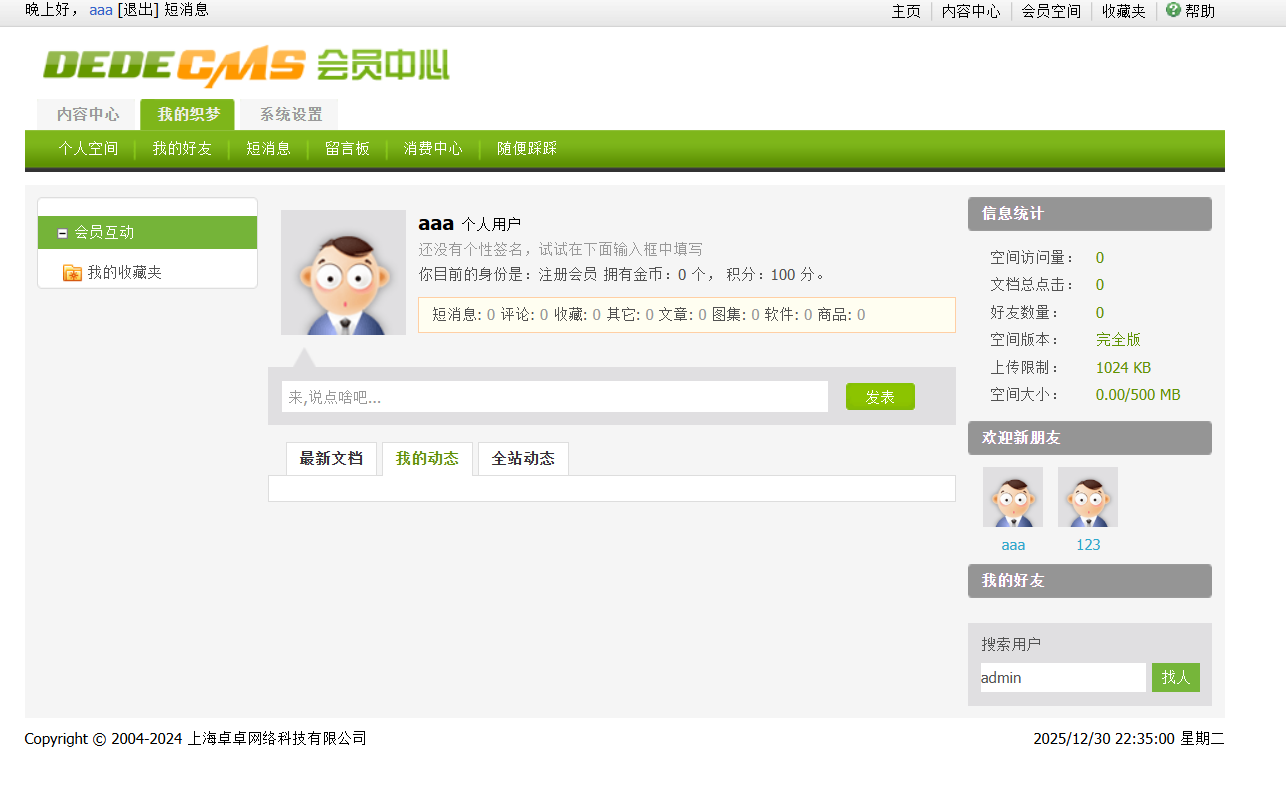Switch to the 系统设置 main tab
Viewport: 1286px width, 790px height.
[290, 115]
